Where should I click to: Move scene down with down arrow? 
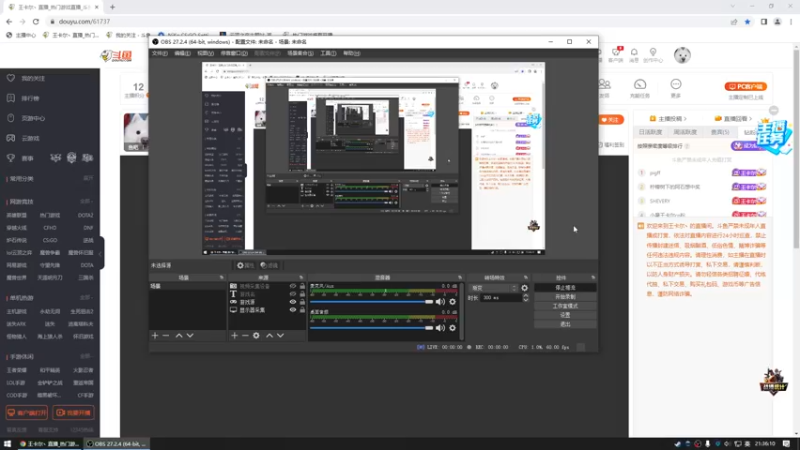point(190,336)
